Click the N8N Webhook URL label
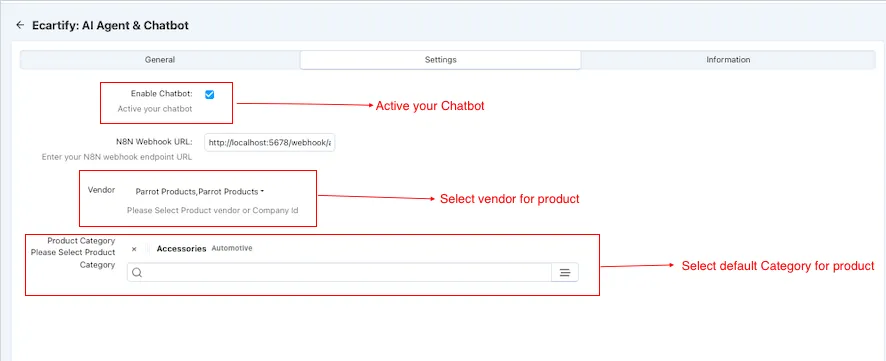This screenshot has width=886, height=361. click(x=154, y=142)
